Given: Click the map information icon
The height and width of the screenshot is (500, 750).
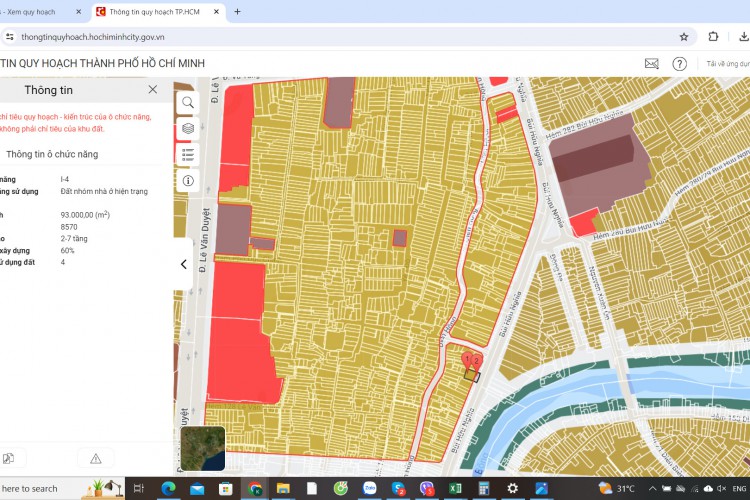Looking at the screenshot, I should click(x=188, y=181).
